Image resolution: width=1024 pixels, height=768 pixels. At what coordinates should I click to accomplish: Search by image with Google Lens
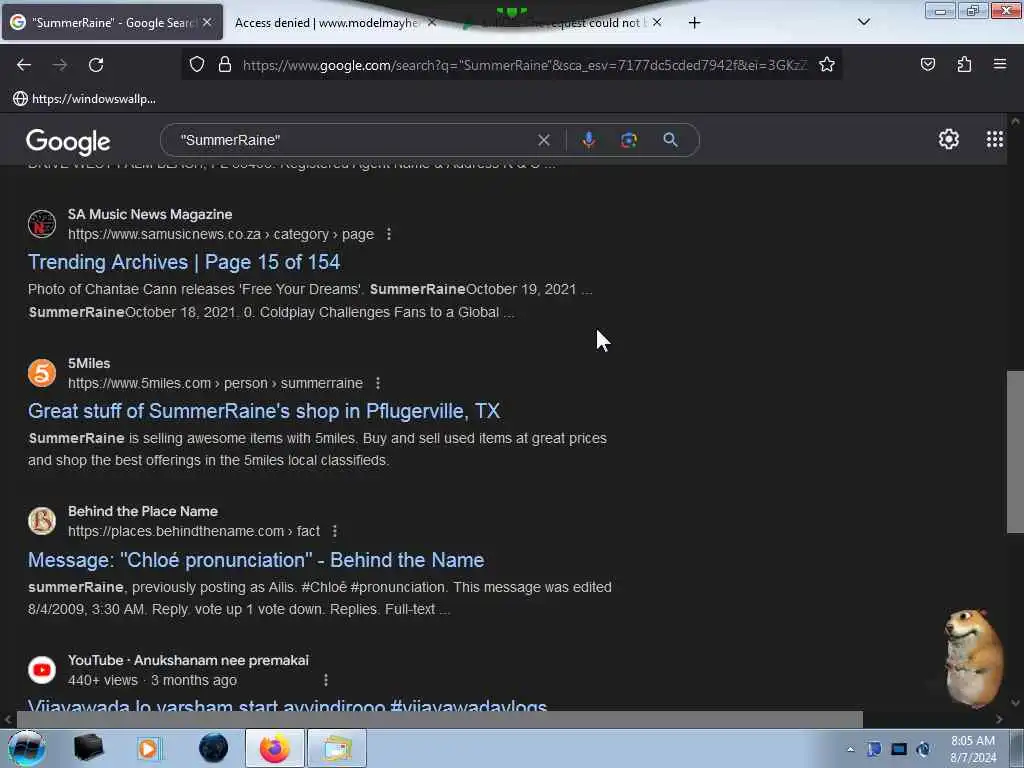(x=629, y=140)
